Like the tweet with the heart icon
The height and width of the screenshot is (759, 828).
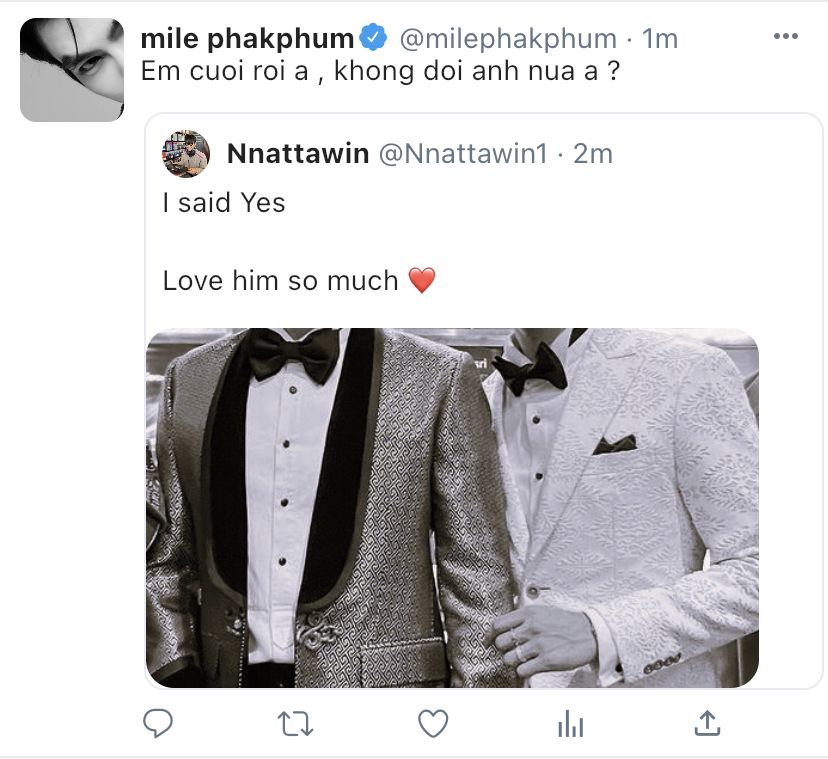(x=432, y=723)
